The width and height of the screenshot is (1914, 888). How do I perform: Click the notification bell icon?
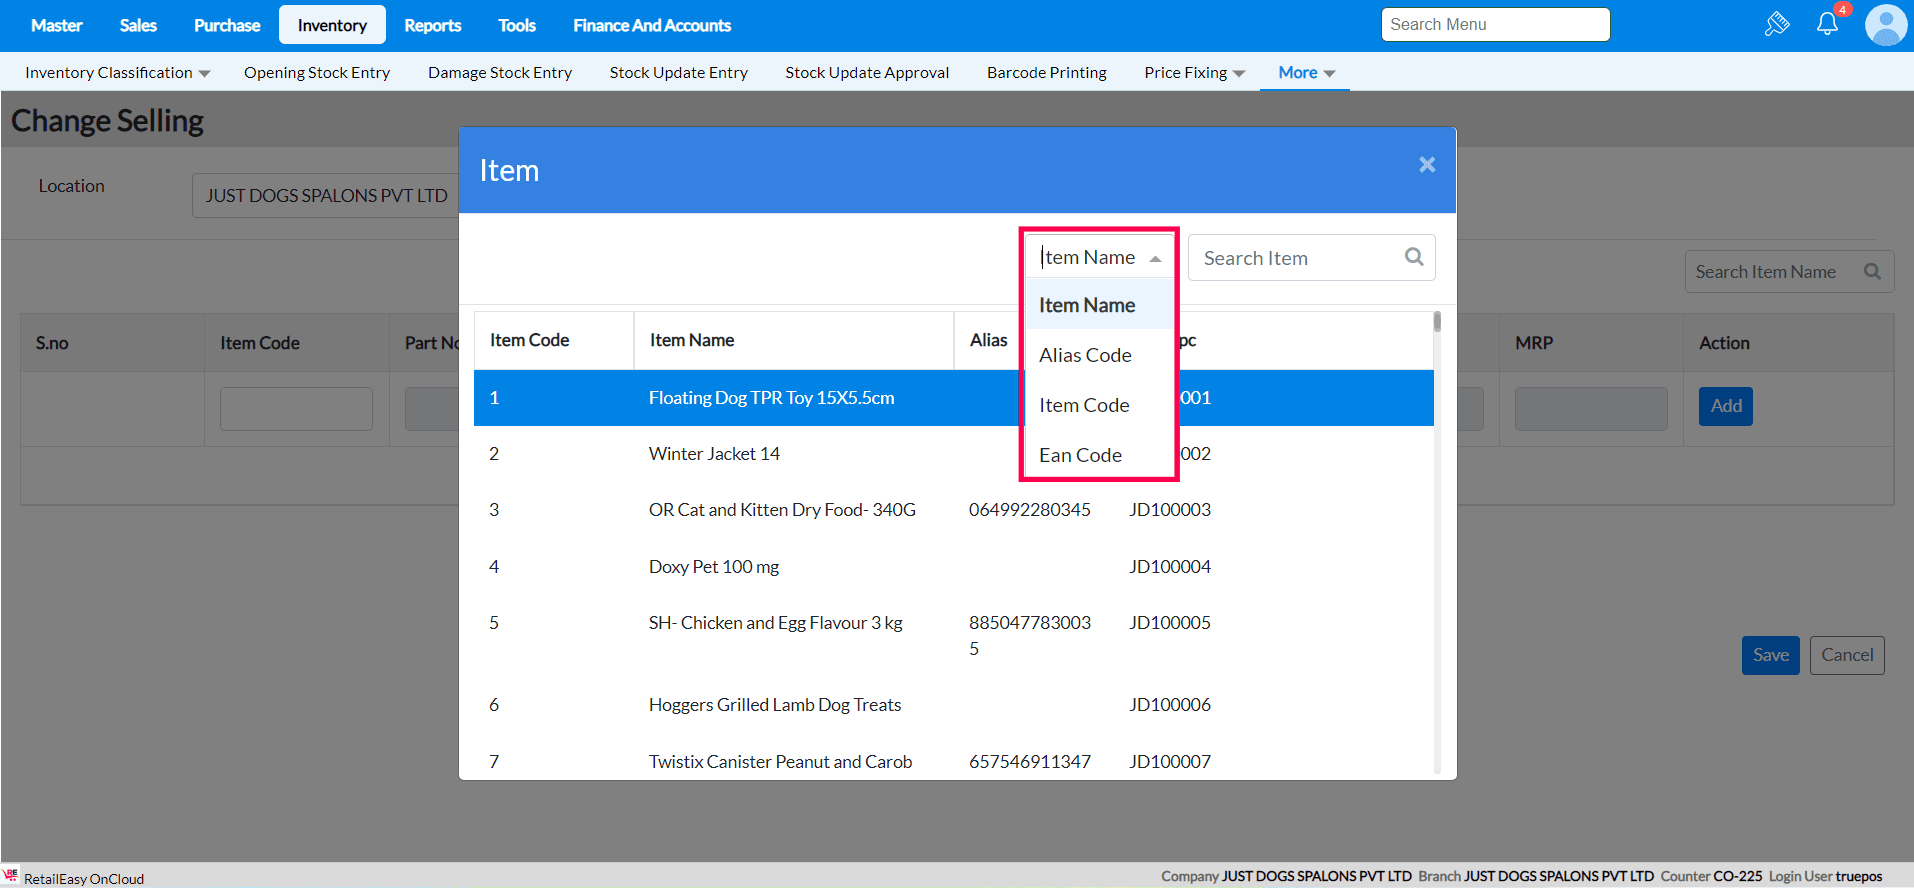[x=1826, y=25]
